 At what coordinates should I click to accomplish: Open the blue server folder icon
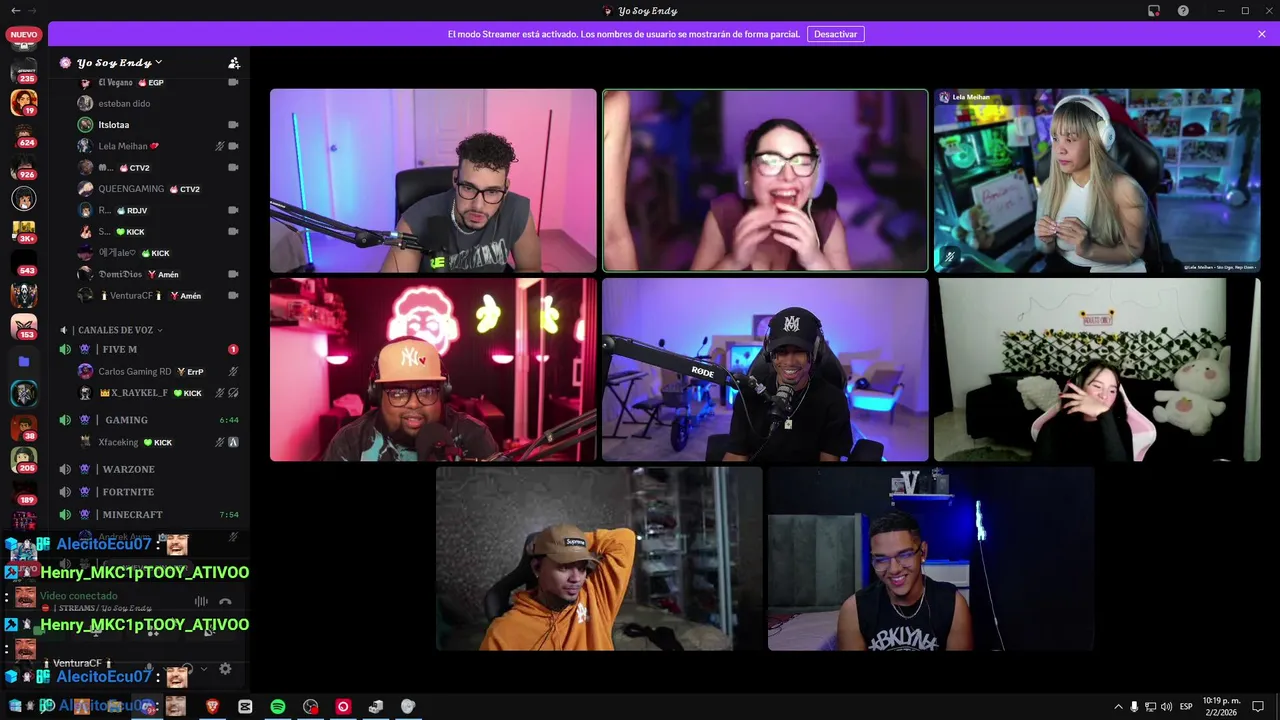coord(24,361)
